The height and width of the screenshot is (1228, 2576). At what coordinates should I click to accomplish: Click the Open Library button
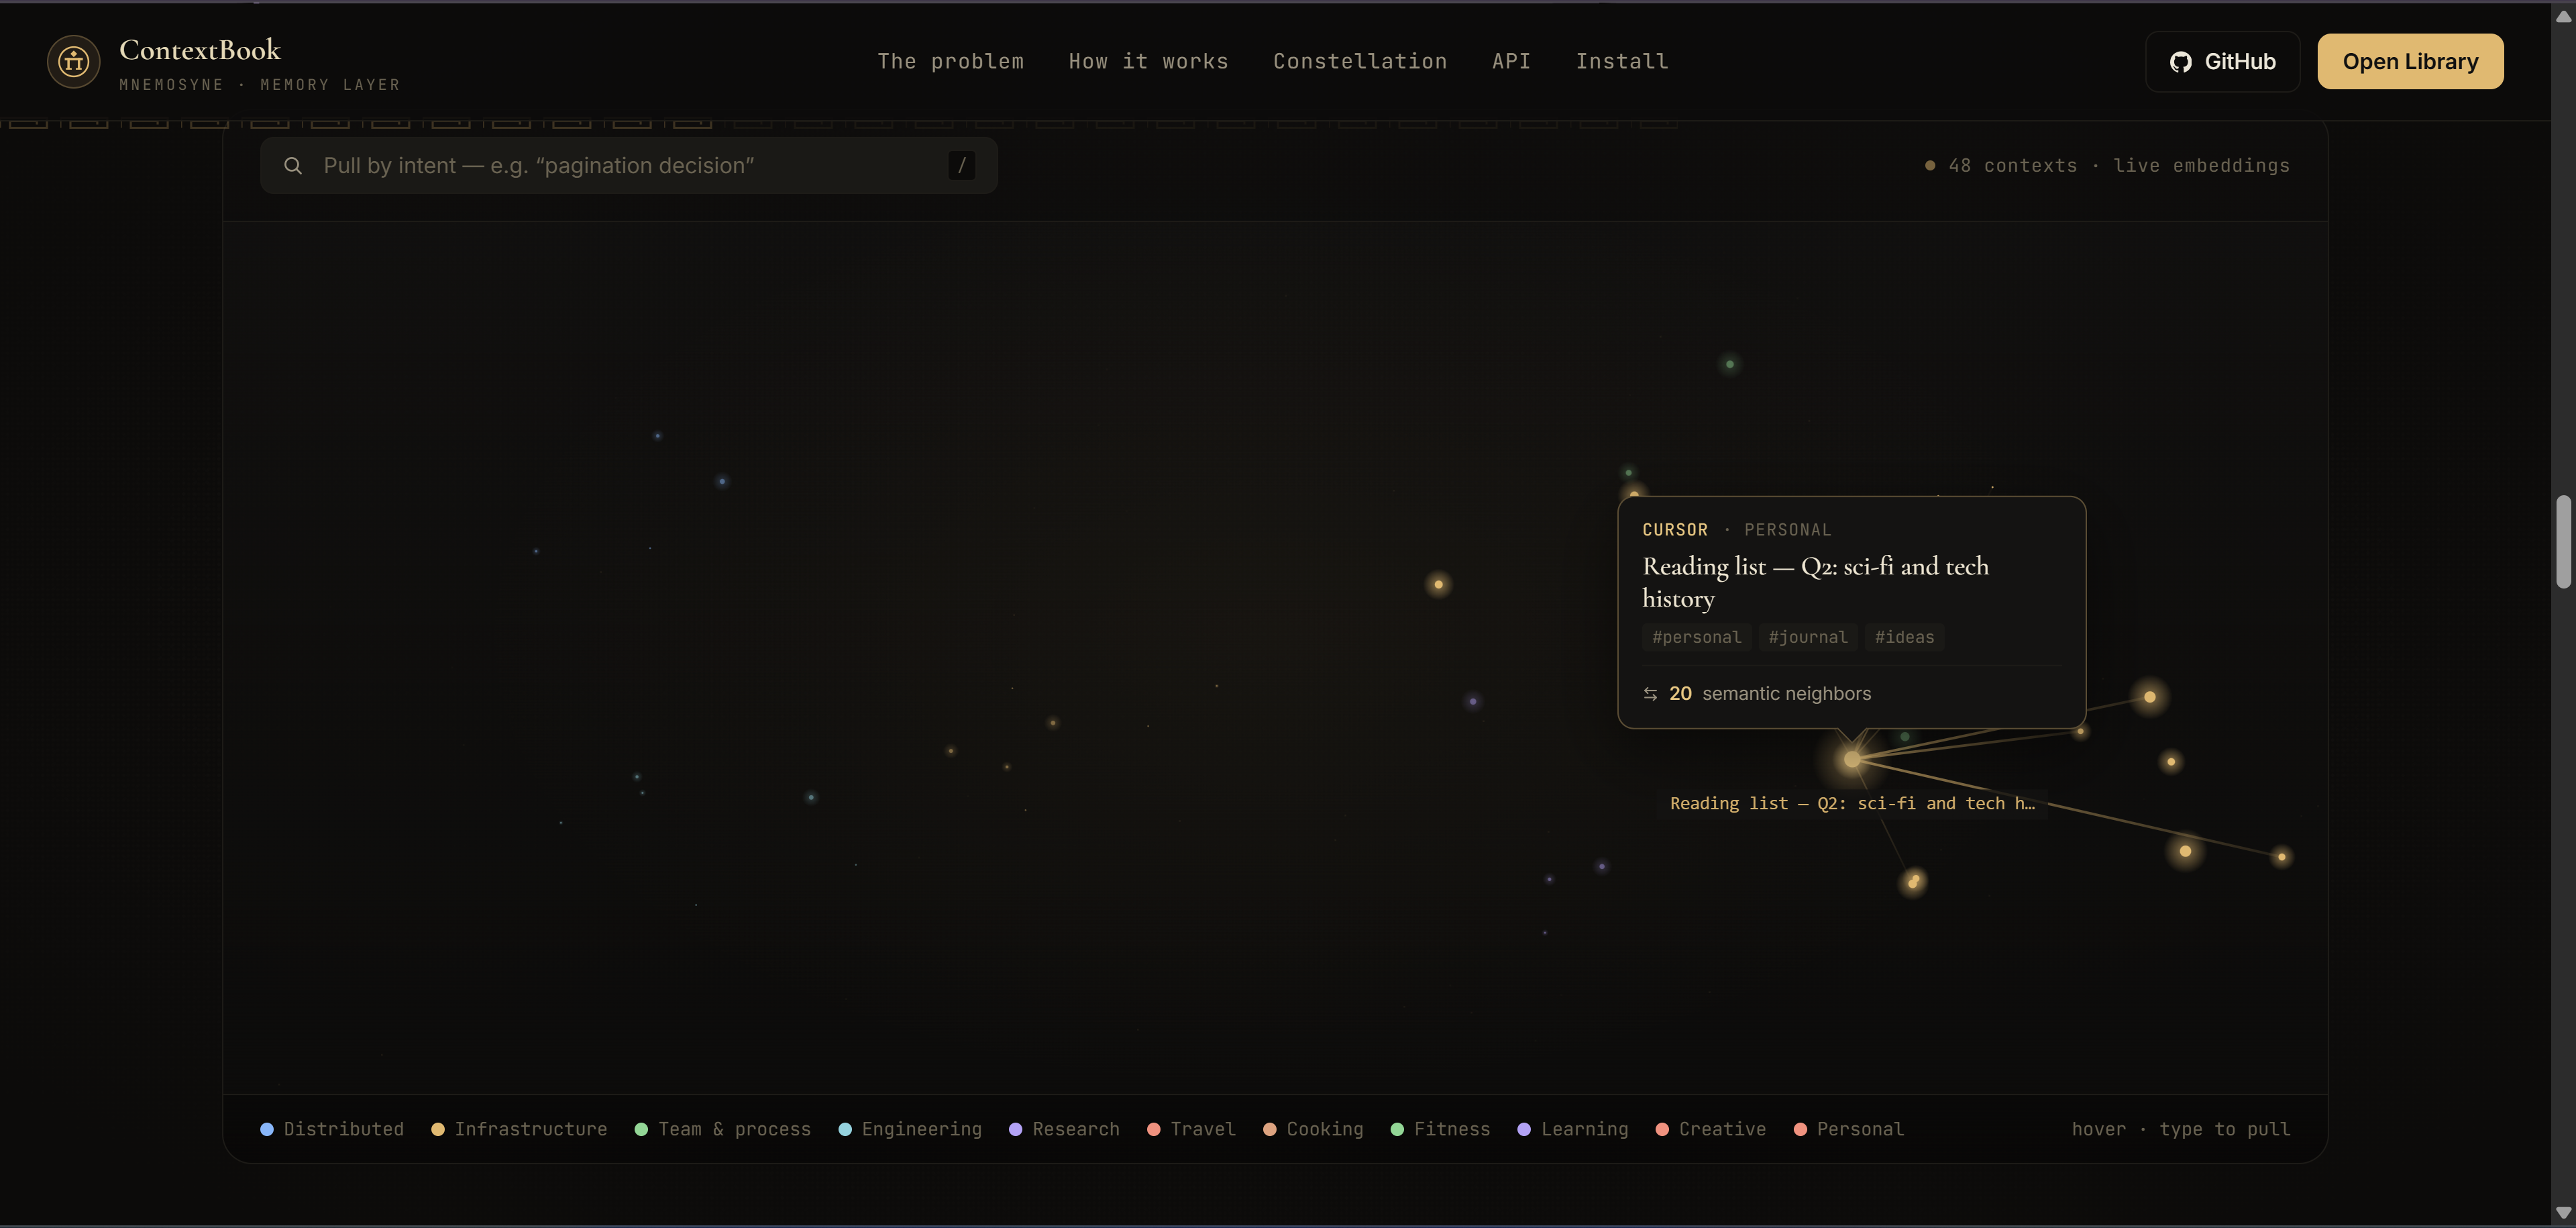(x=2410, y=62)
